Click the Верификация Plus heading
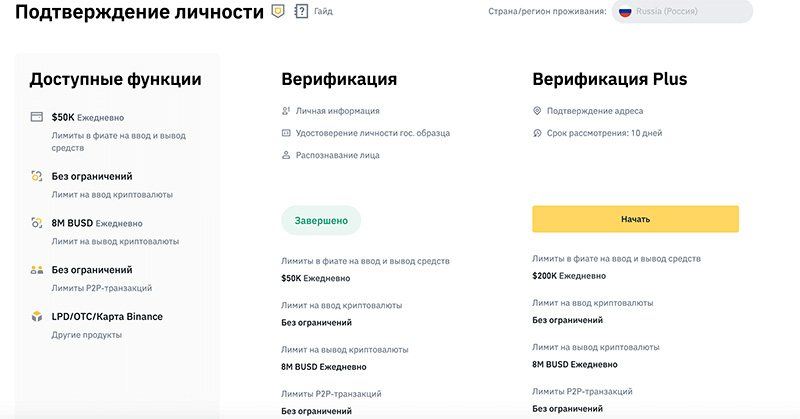This screenshot has width=800, height=419. coord(610,79)
